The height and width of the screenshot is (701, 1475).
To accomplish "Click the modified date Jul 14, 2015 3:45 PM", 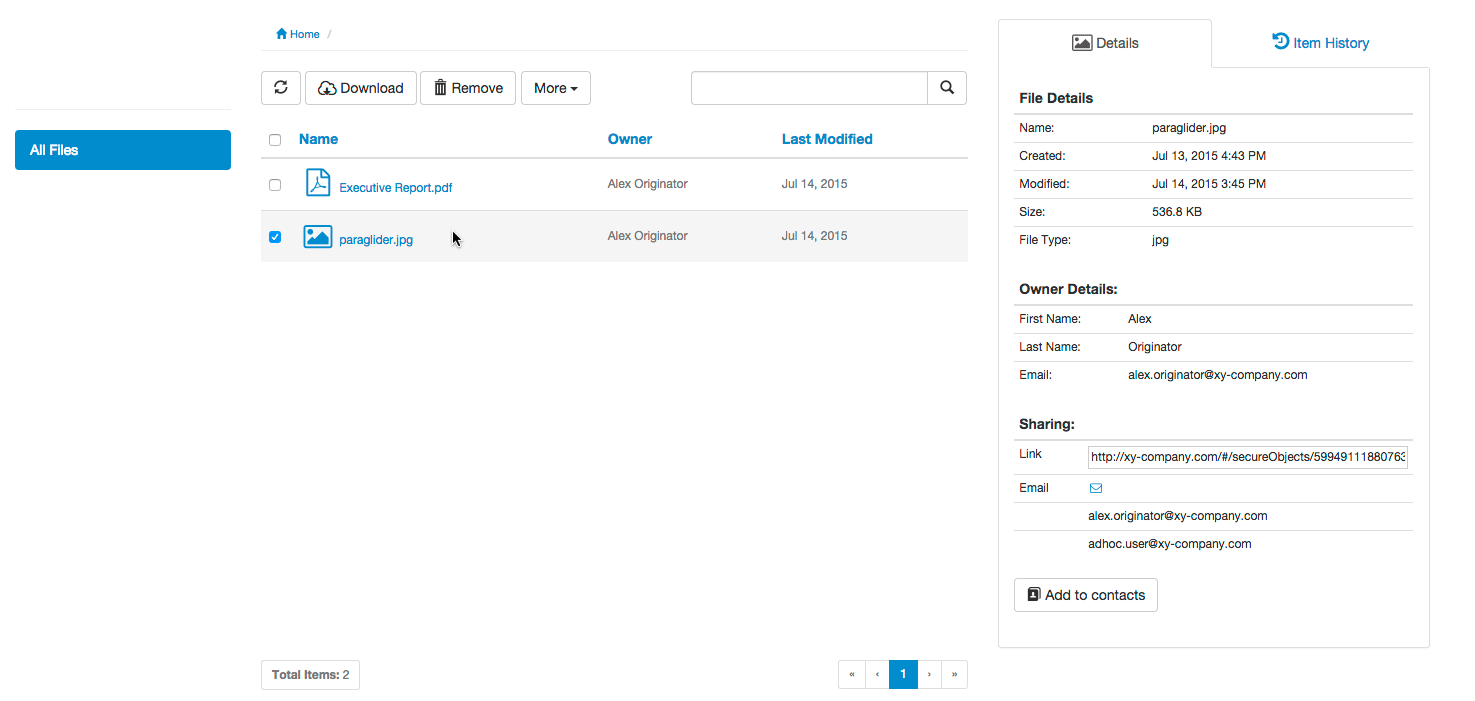I will tap(1209, 184).
